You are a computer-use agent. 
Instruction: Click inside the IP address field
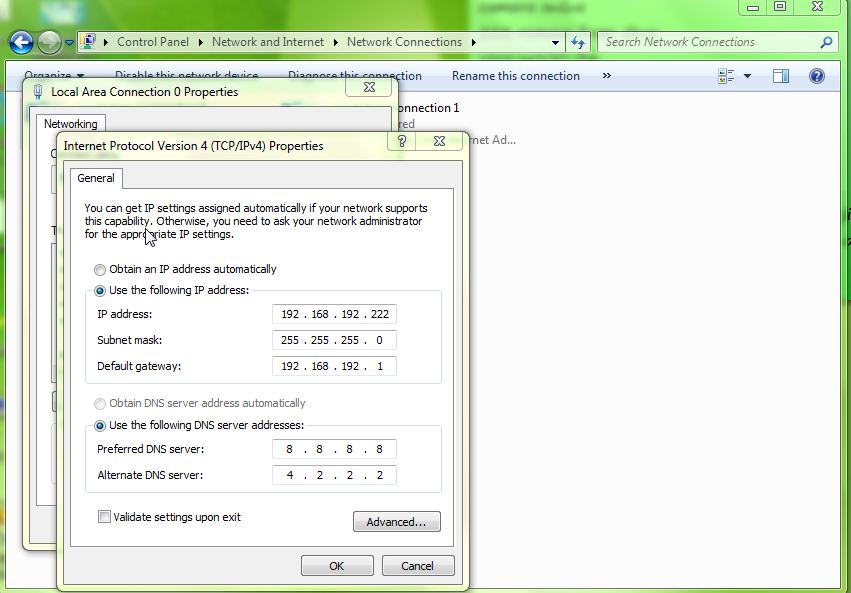(335, 313)
